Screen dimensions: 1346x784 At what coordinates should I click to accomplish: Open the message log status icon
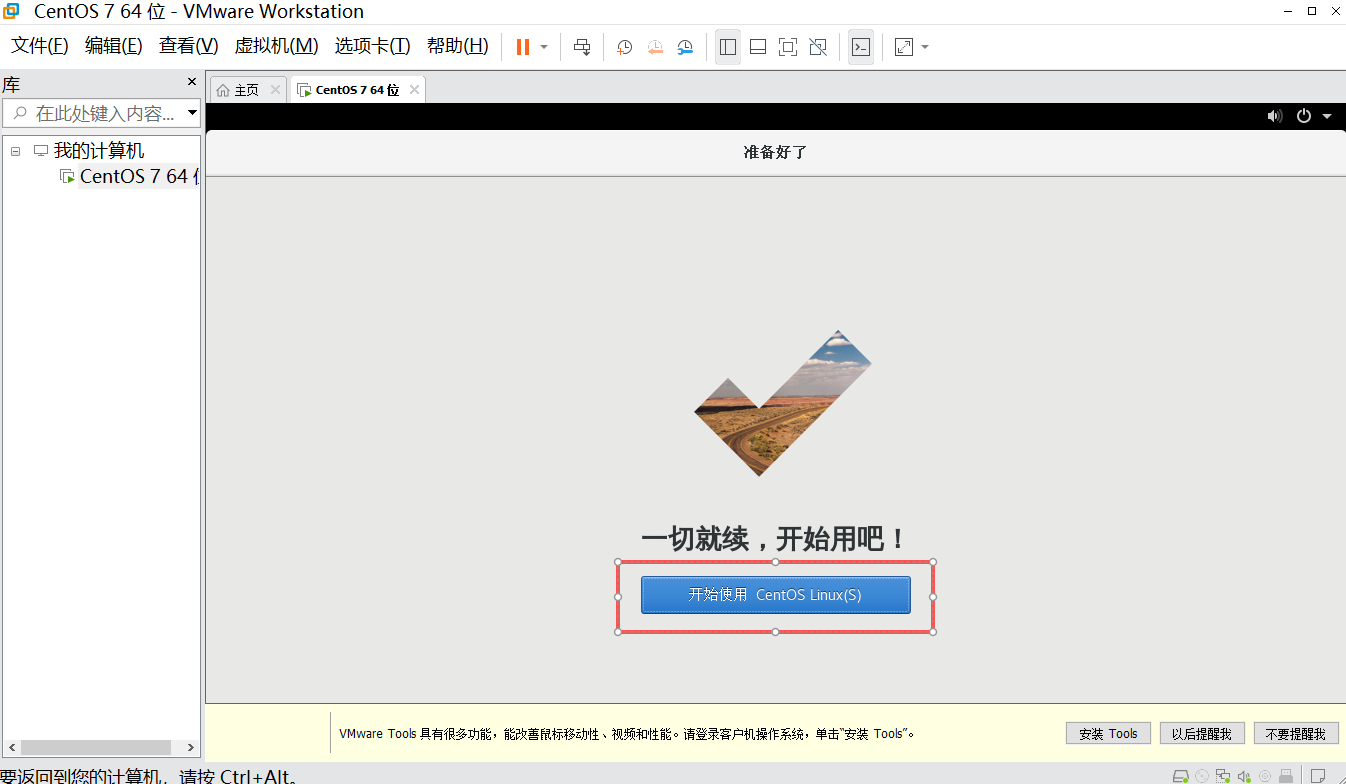point(1318,775)
